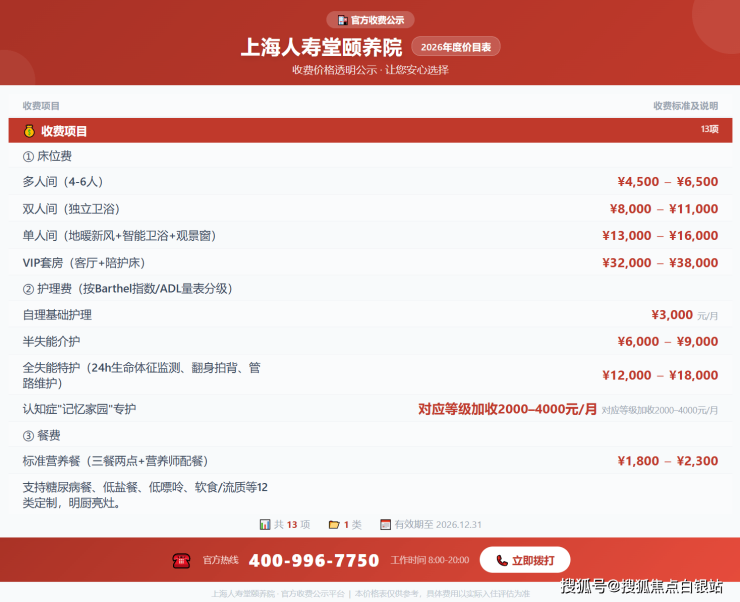Click the 收费标准及说明 column heading
The width and height of the screenshot is (740, 602).
coord(686,106)
